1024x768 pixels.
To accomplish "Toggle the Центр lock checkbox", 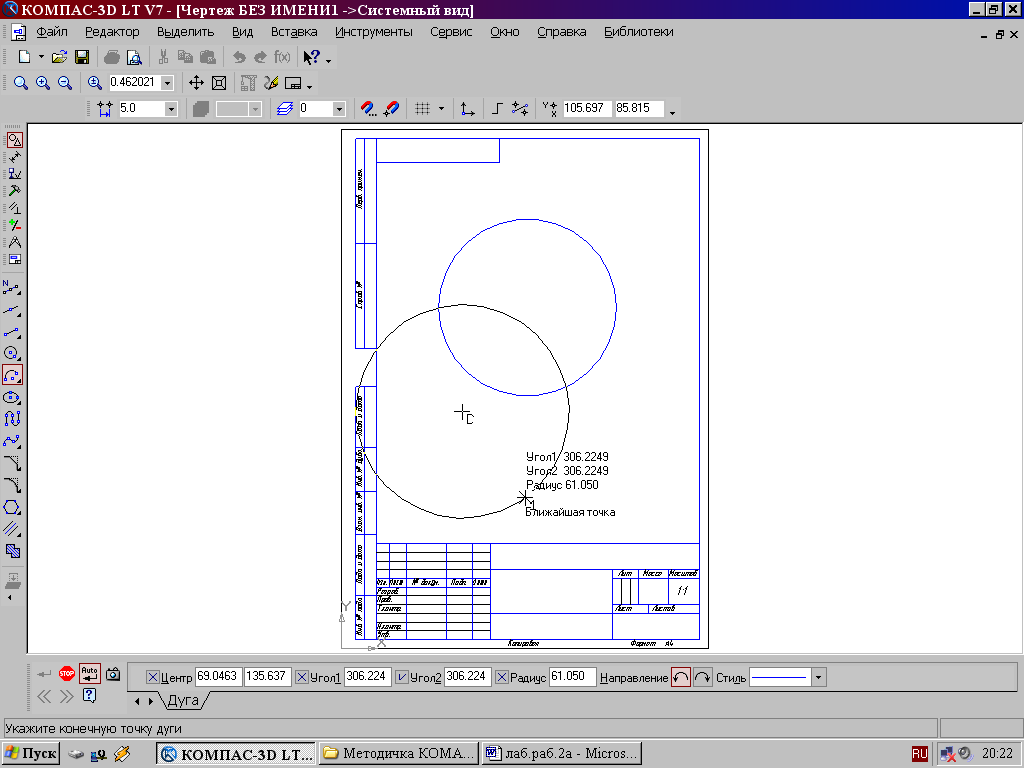I will pyautogui.click(x=153, y=677).
